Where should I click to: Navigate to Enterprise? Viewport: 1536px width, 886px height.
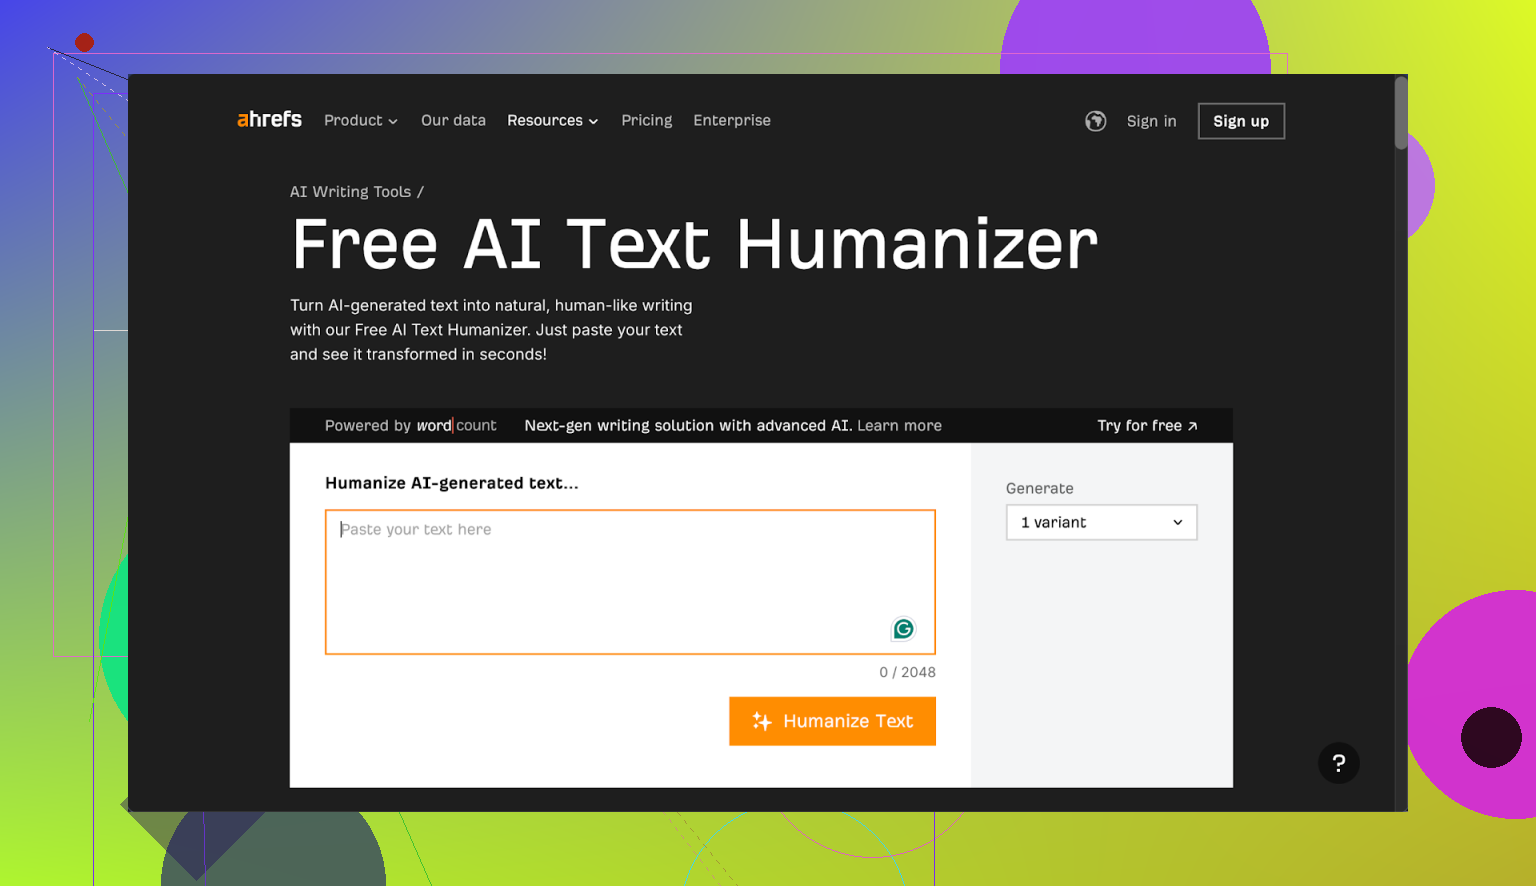pos(731,121)
